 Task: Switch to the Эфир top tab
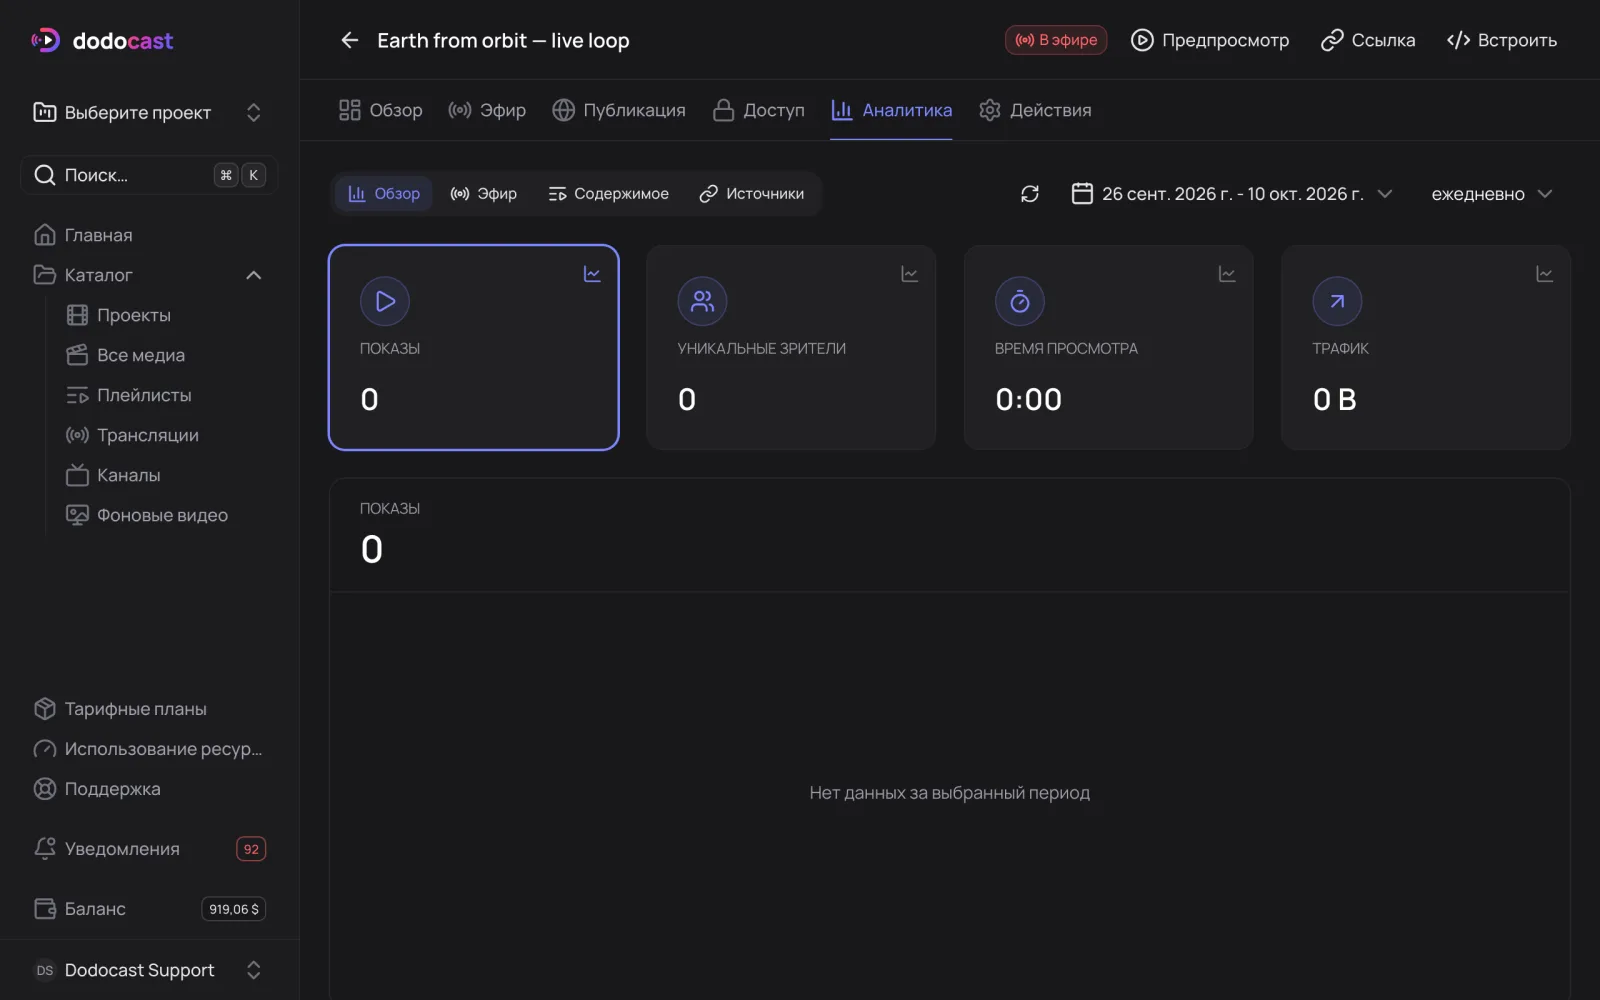pos(487,110)
